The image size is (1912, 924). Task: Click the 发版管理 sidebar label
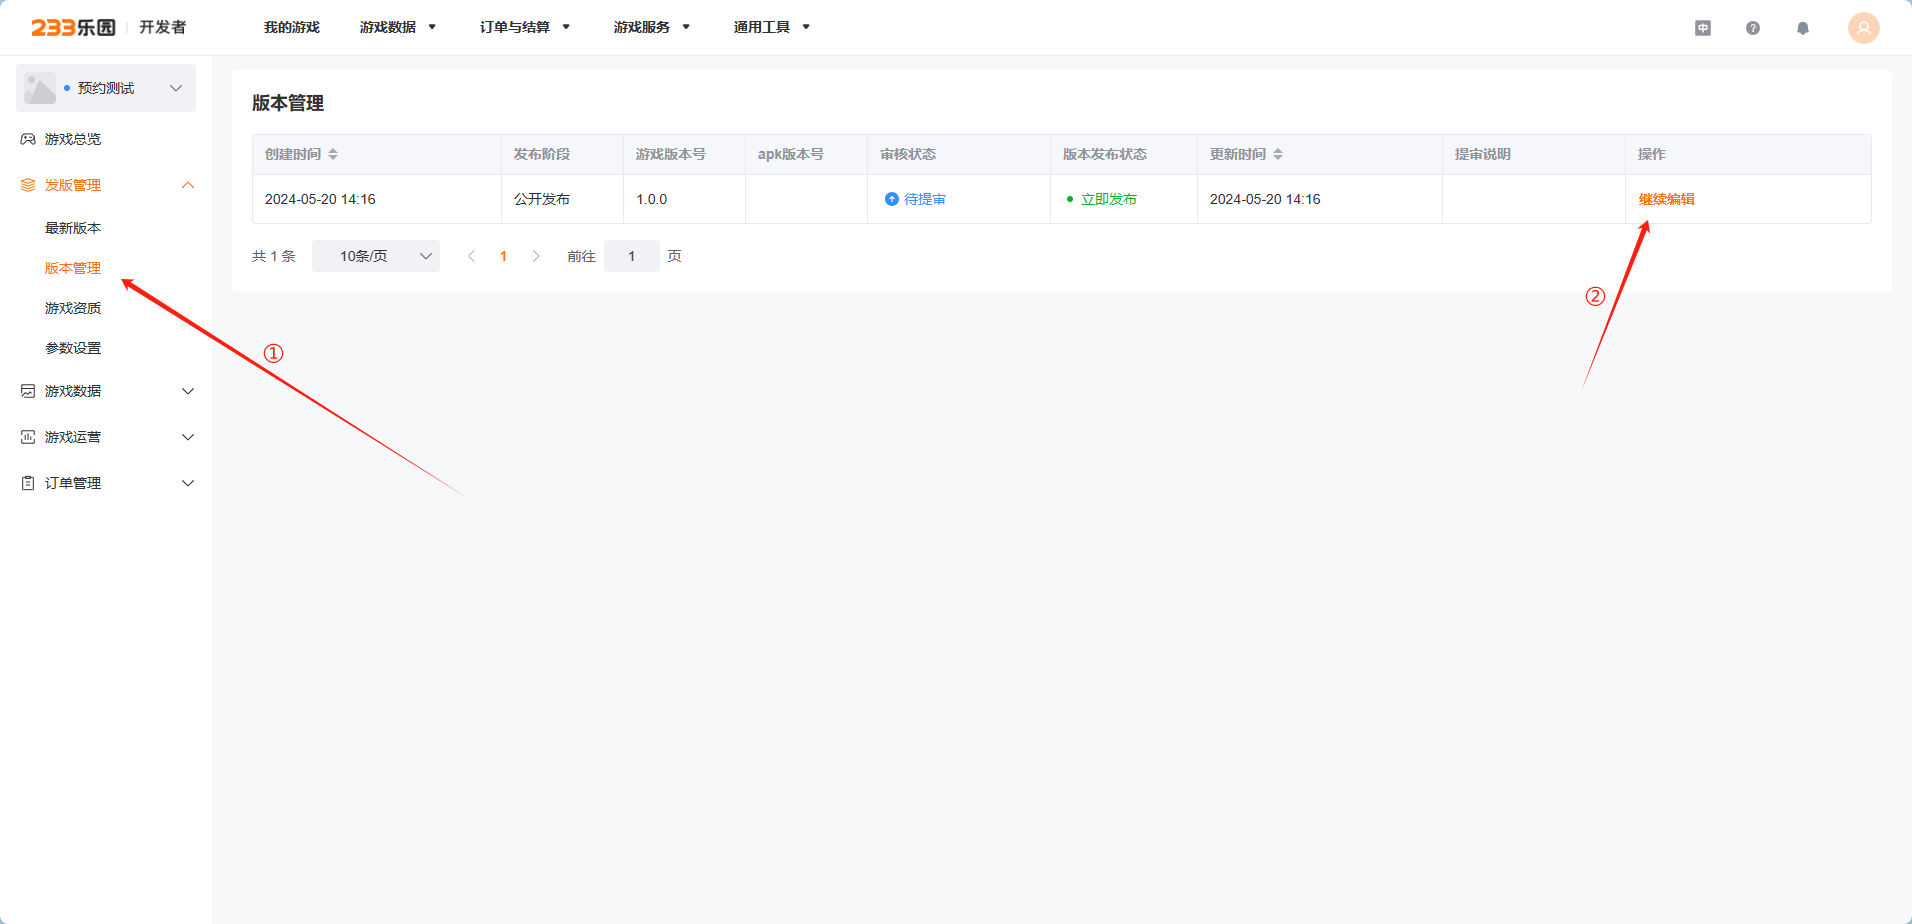coord(73,185)
